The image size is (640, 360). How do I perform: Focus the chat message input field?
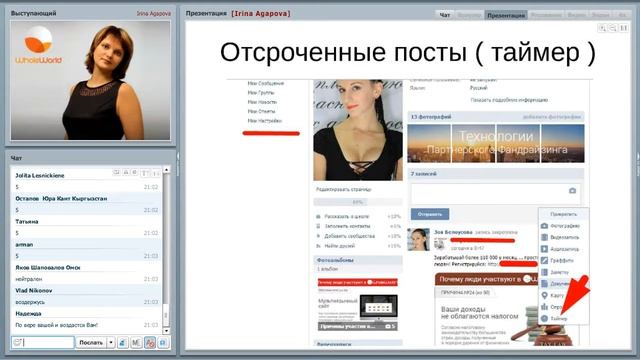pyautogui.click(x=43, y=342)
